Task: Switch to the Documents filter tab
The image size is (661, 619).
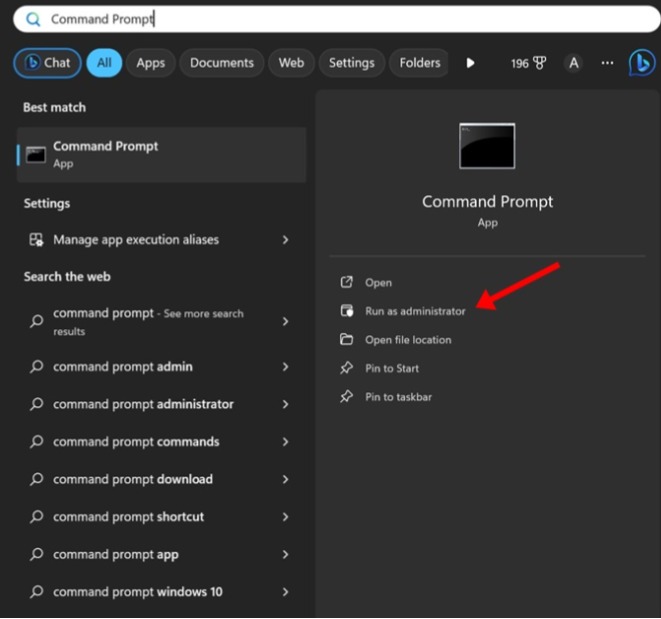Action: pos(221,63)
